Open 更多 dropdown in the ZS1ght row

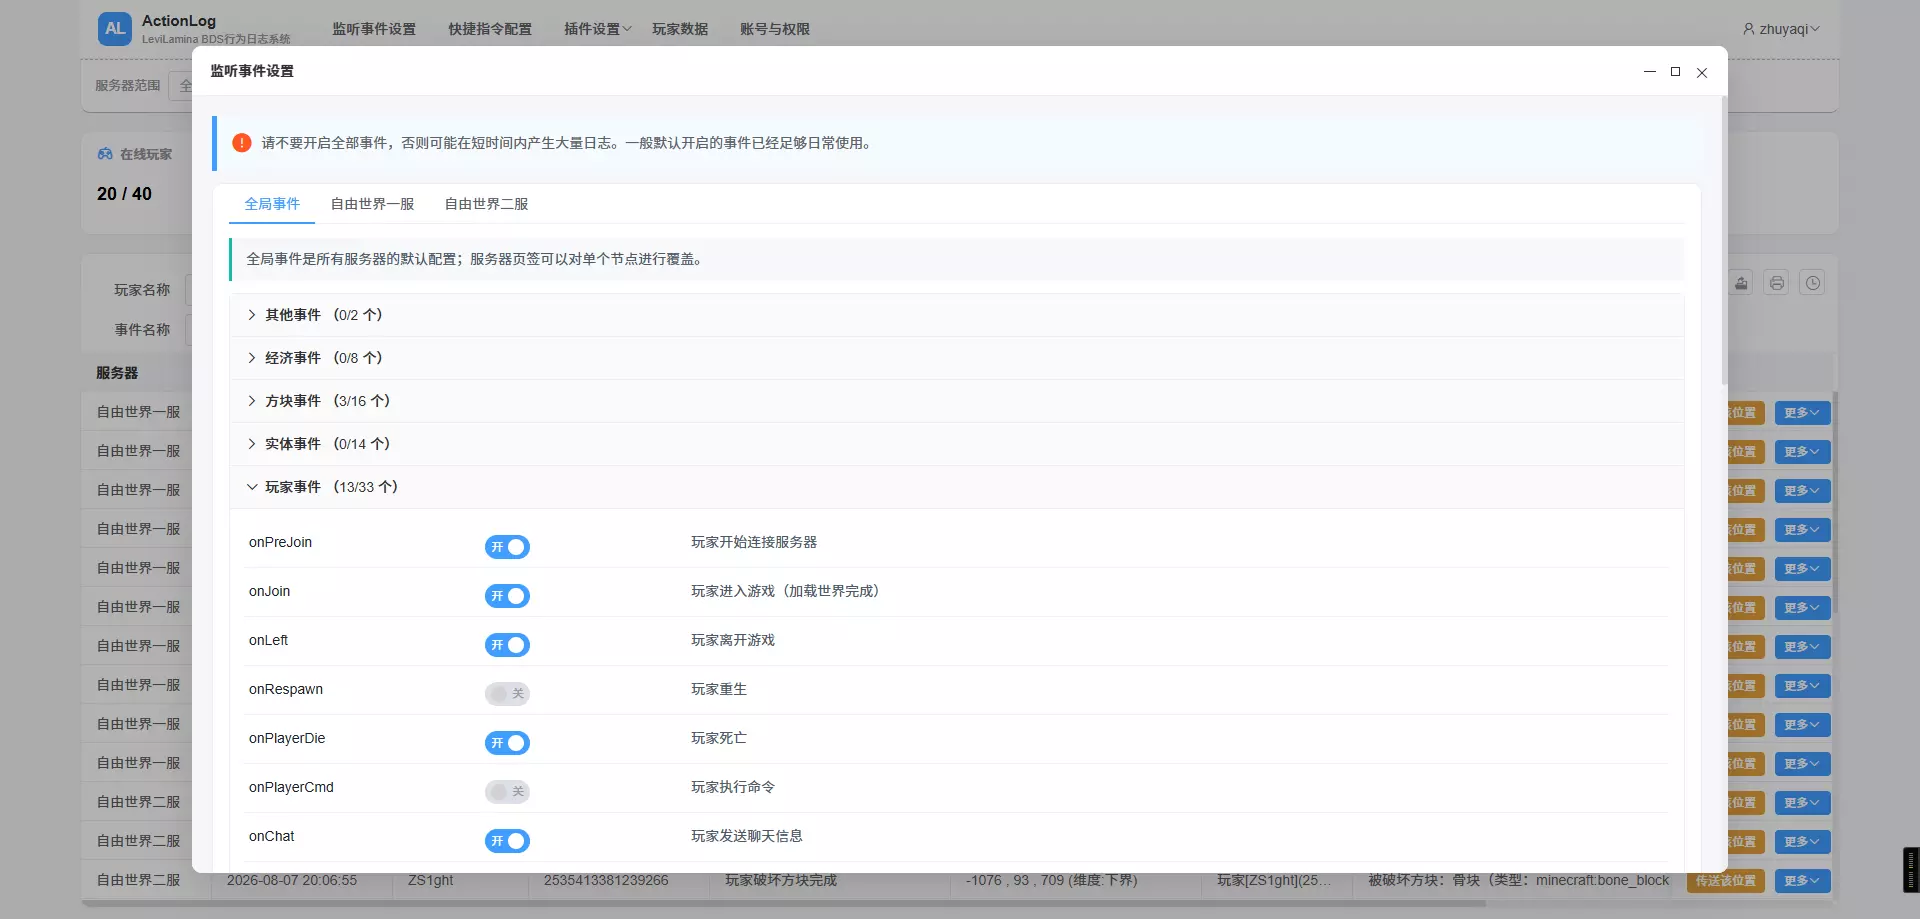click(x=1802, y=881)
